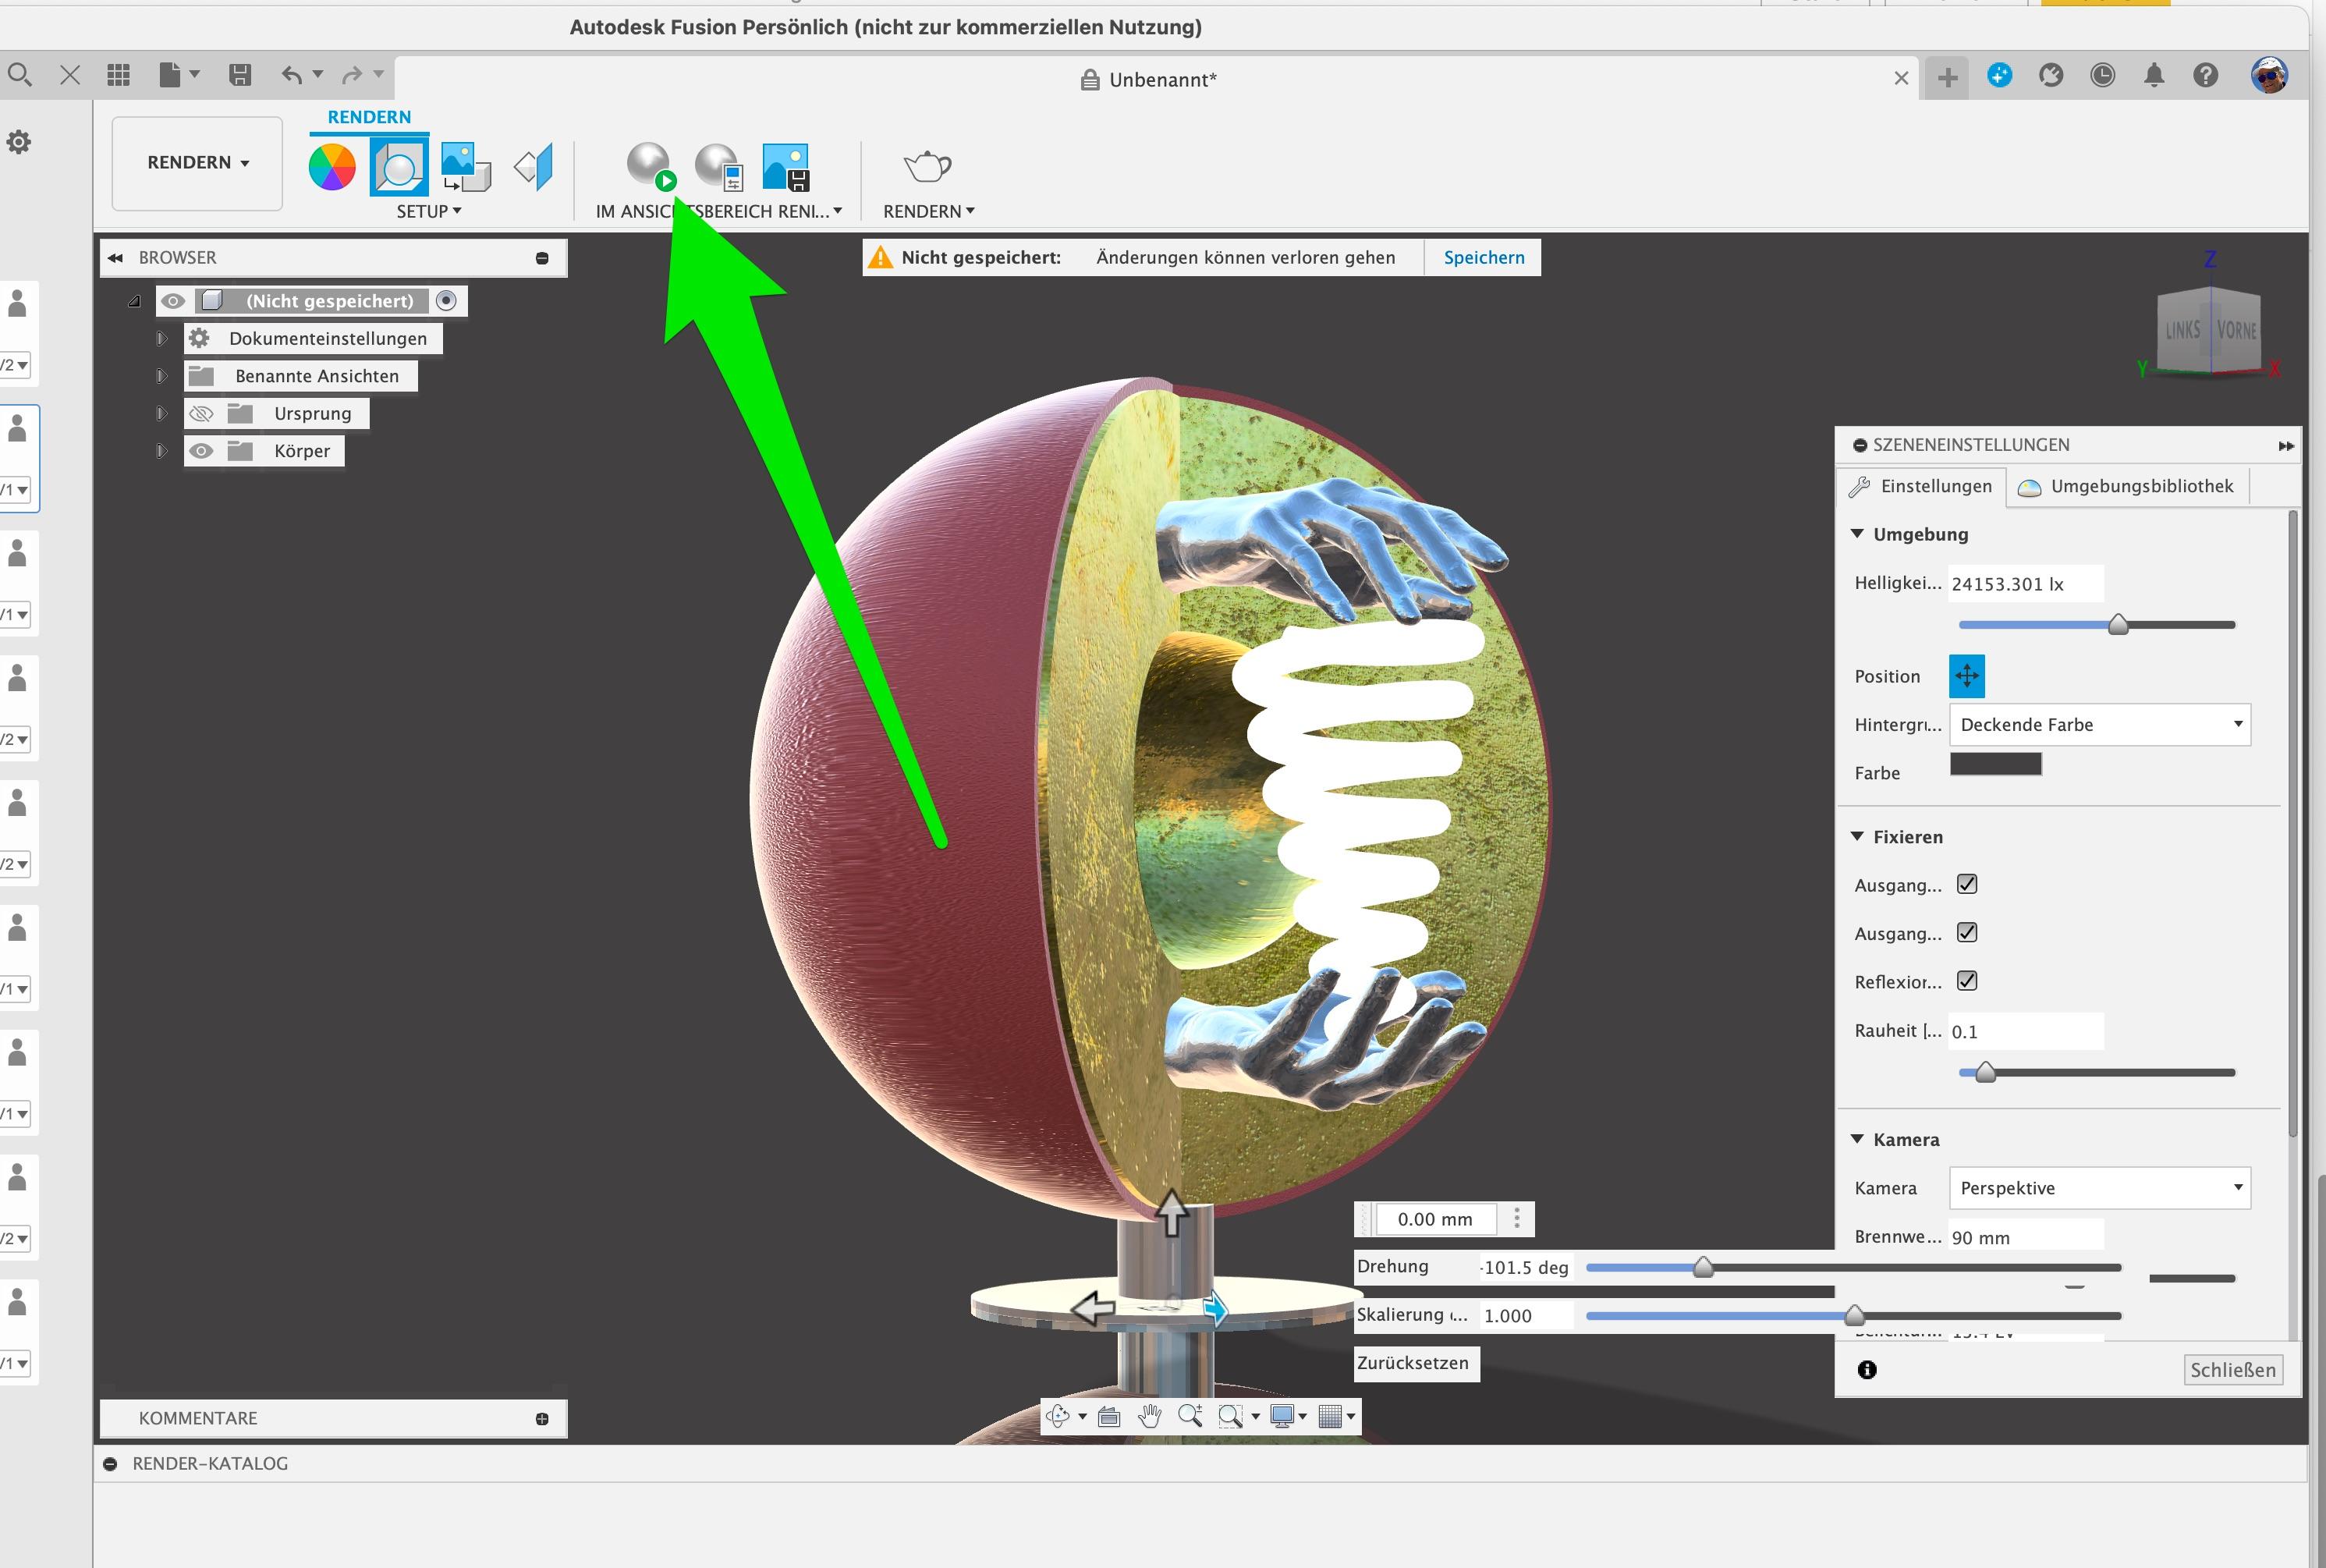Start in-canvas rendering with play sphere
The width and height of the screenshot is (2326, 1568).
tap(651, 167)
